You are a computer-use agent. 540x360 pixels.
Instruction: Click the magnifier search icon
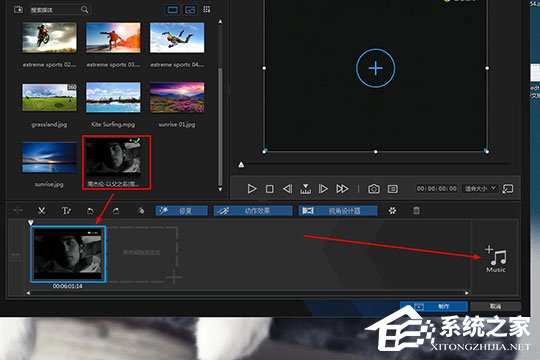tap(84, 10)
